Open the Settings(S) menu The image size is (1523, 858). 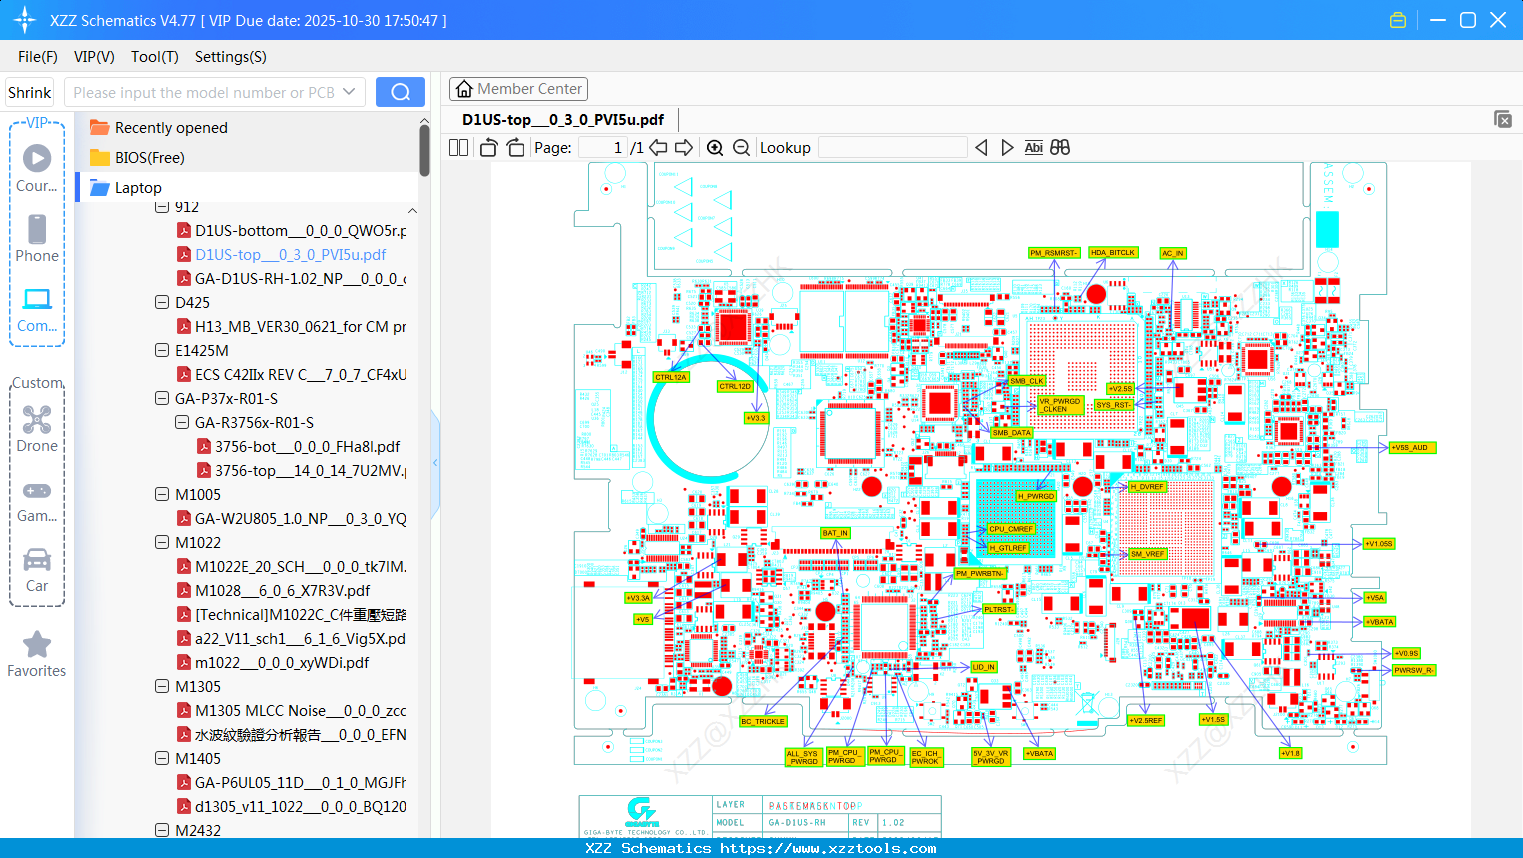tap(231, 57)
